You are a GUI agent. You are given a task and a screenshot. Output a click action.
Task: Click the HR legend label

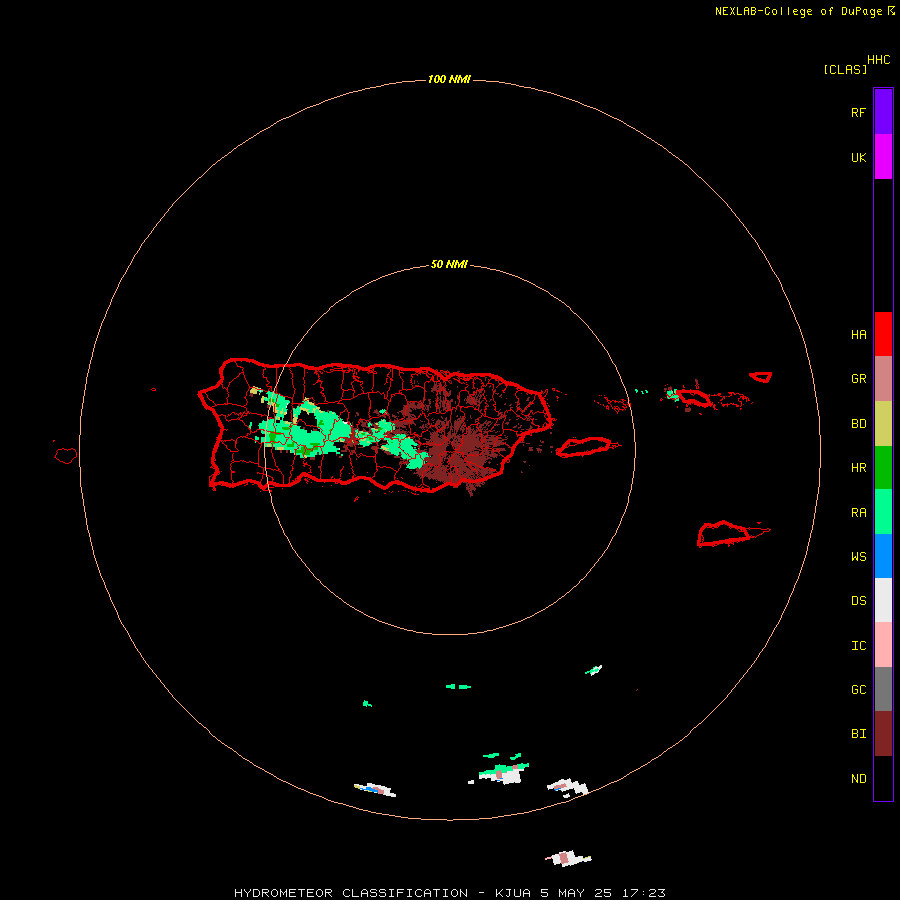[x=858, y=468]
